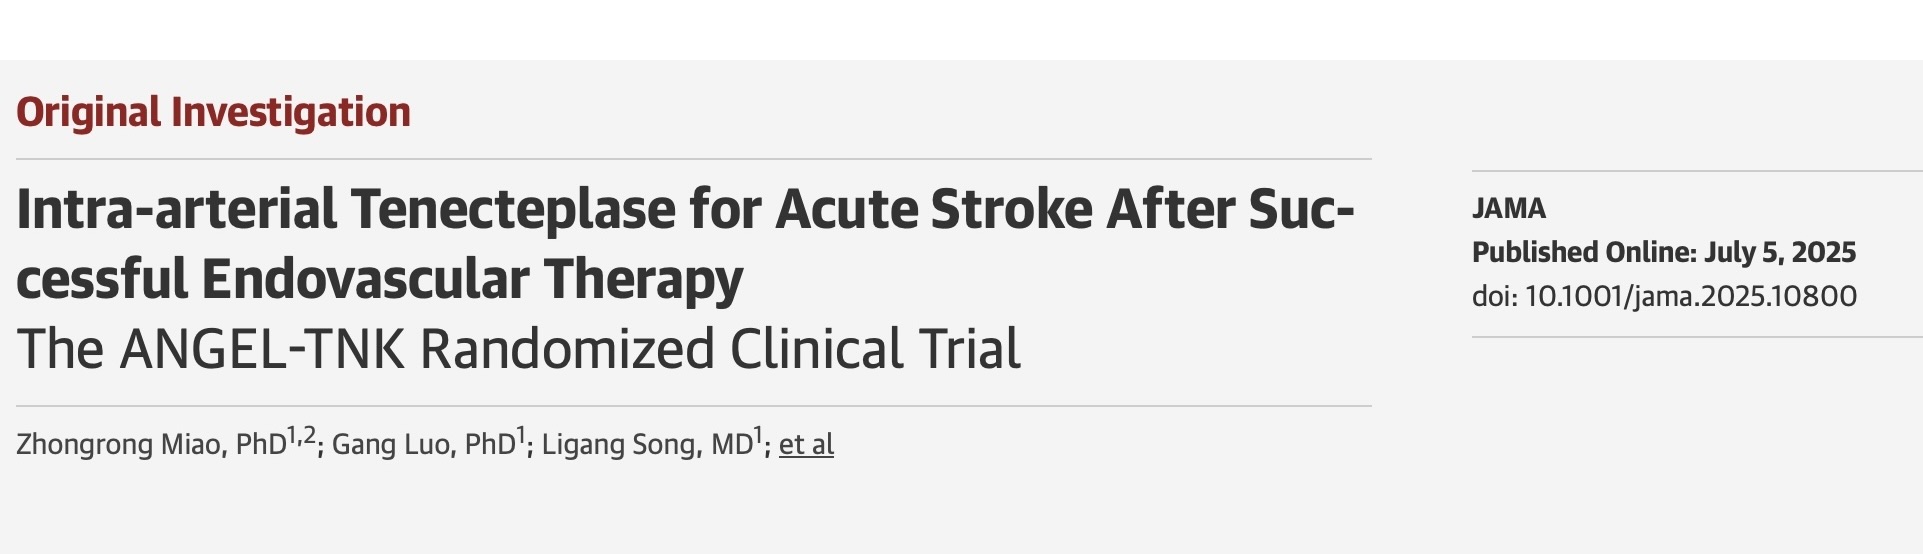The height and width of the screenshot is (554, 1923).
Task: Click affiliation superscript after Gang Luo
Action: coord(520,436)
